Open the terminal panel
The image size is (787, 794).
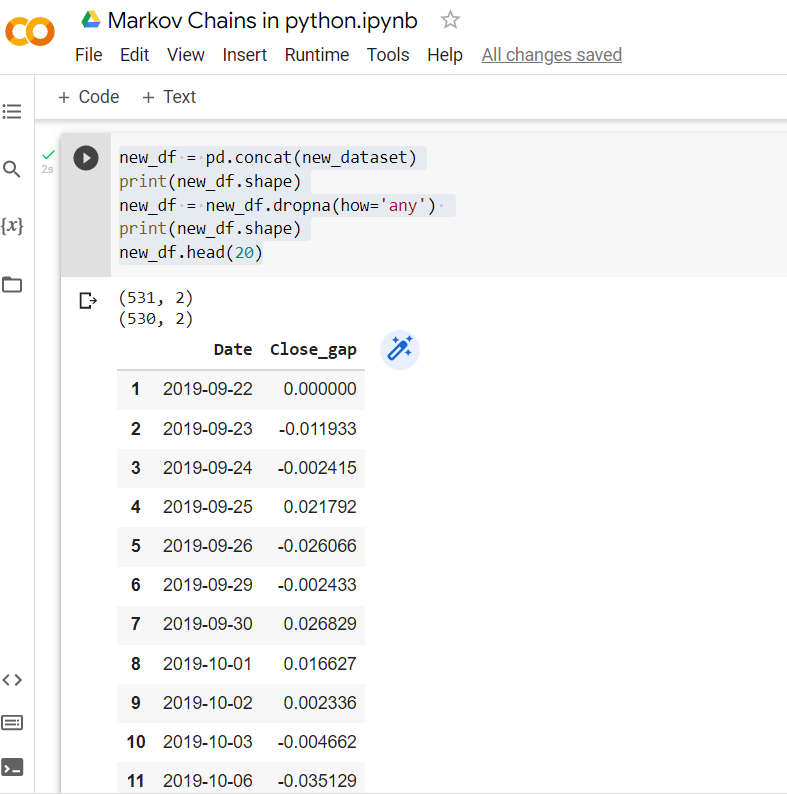(12, 768)
